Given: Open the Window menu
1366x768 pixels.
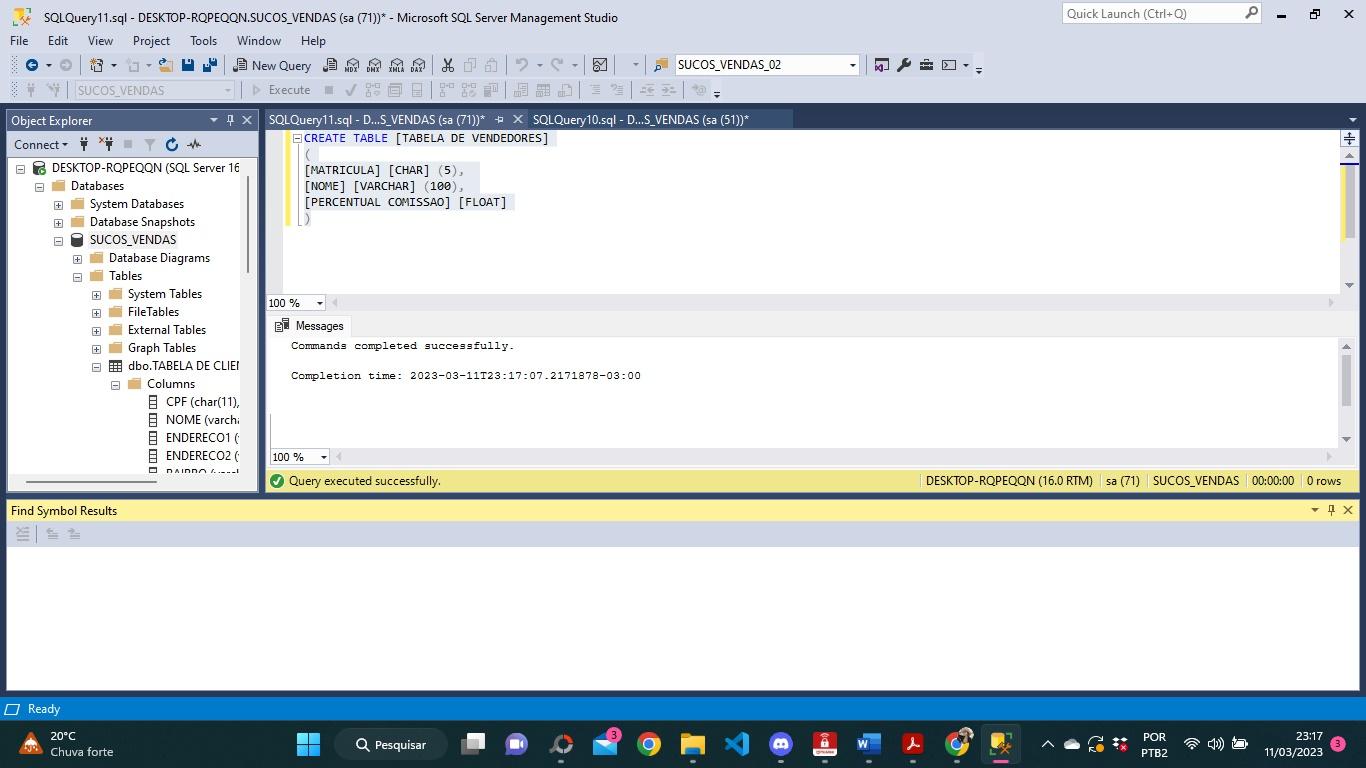Looking at the screenshot, I should tap(258, 41).
